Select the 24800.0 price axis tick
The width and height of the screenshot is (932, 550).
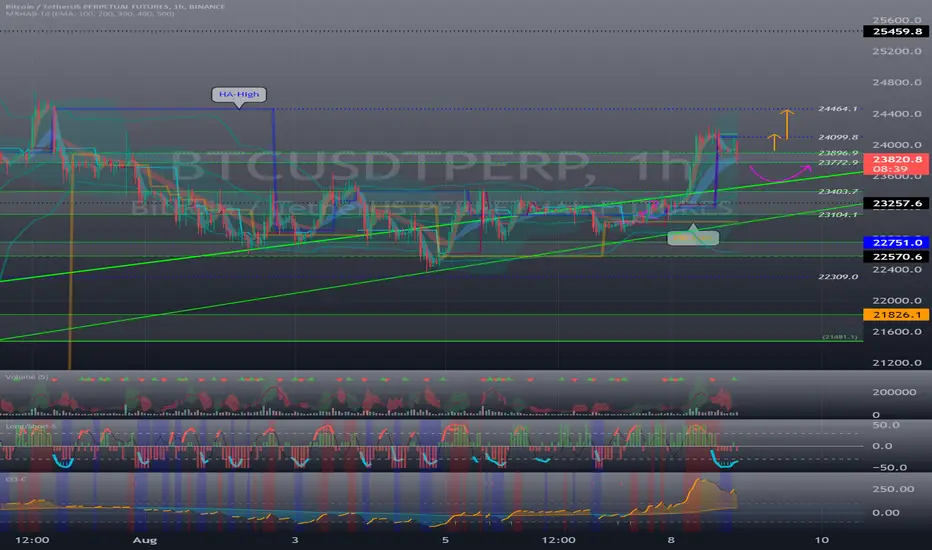click(896, 83)
